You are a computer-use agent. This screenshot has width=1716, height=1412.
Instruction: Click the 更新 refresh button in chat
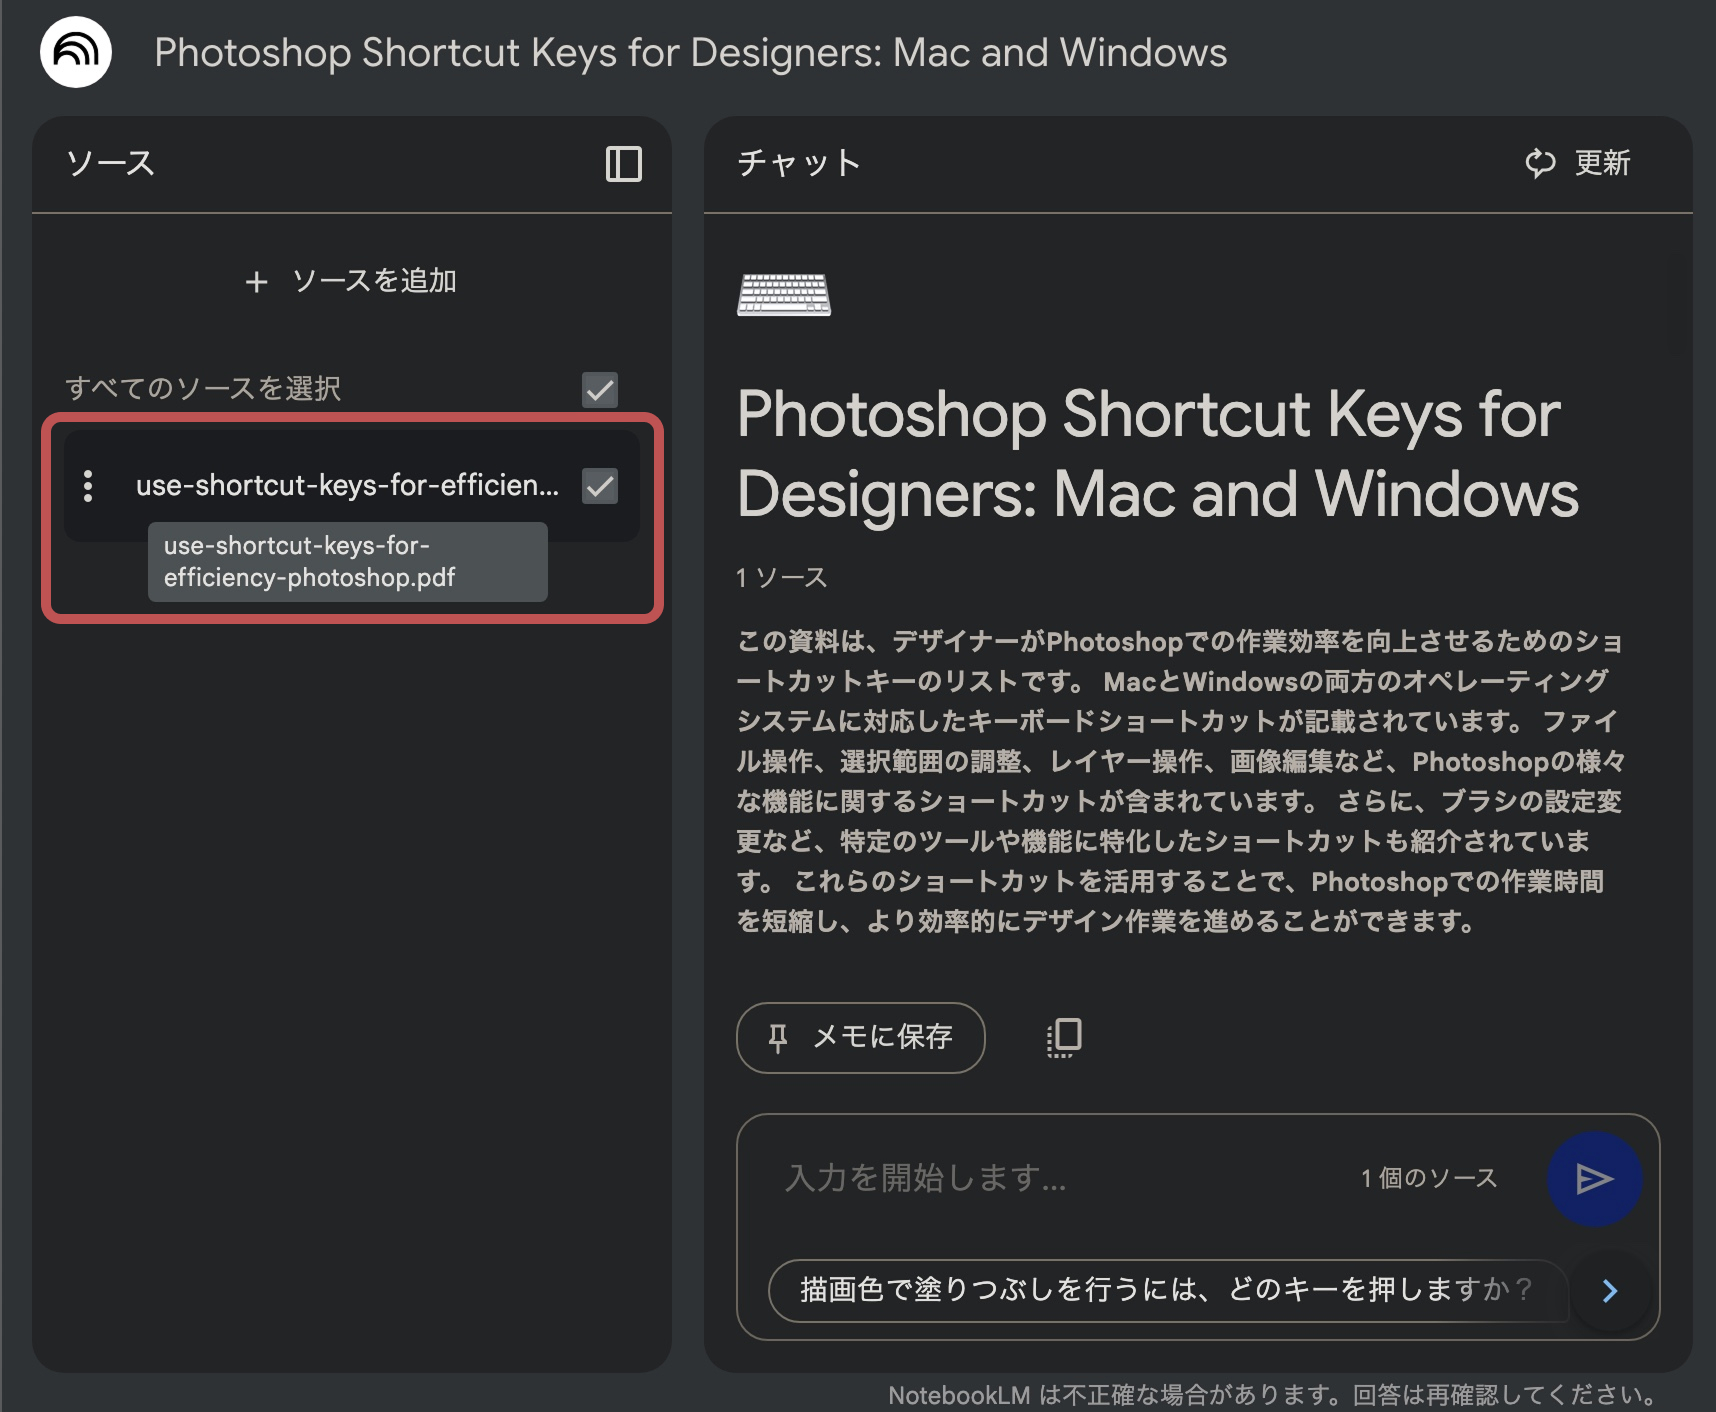click(x=1578, y=163)
